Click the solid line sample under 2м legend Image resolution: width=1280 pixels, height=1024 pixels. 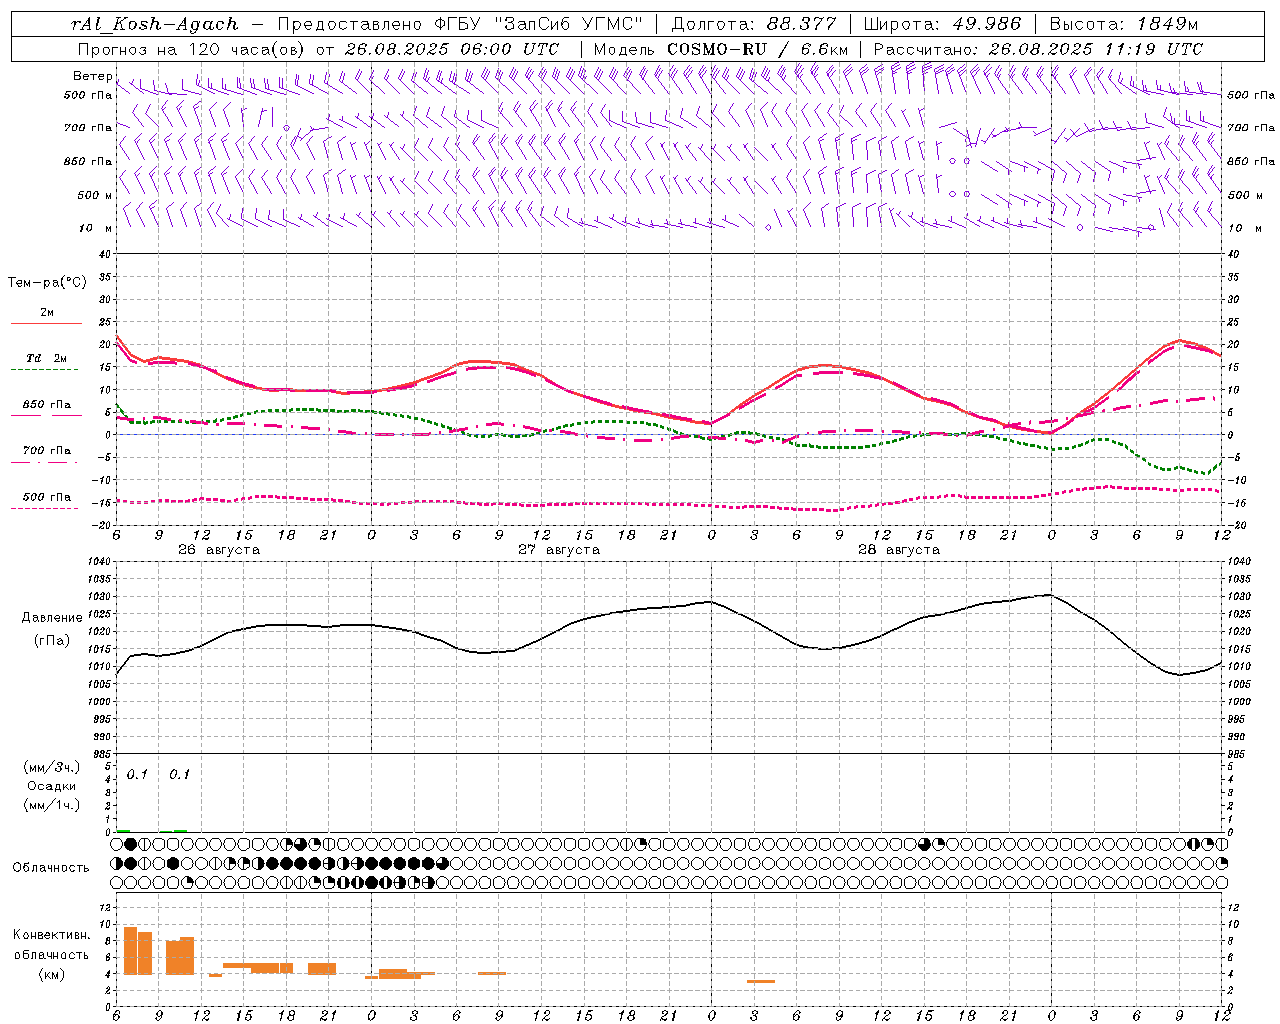click(x=46, y=323)
